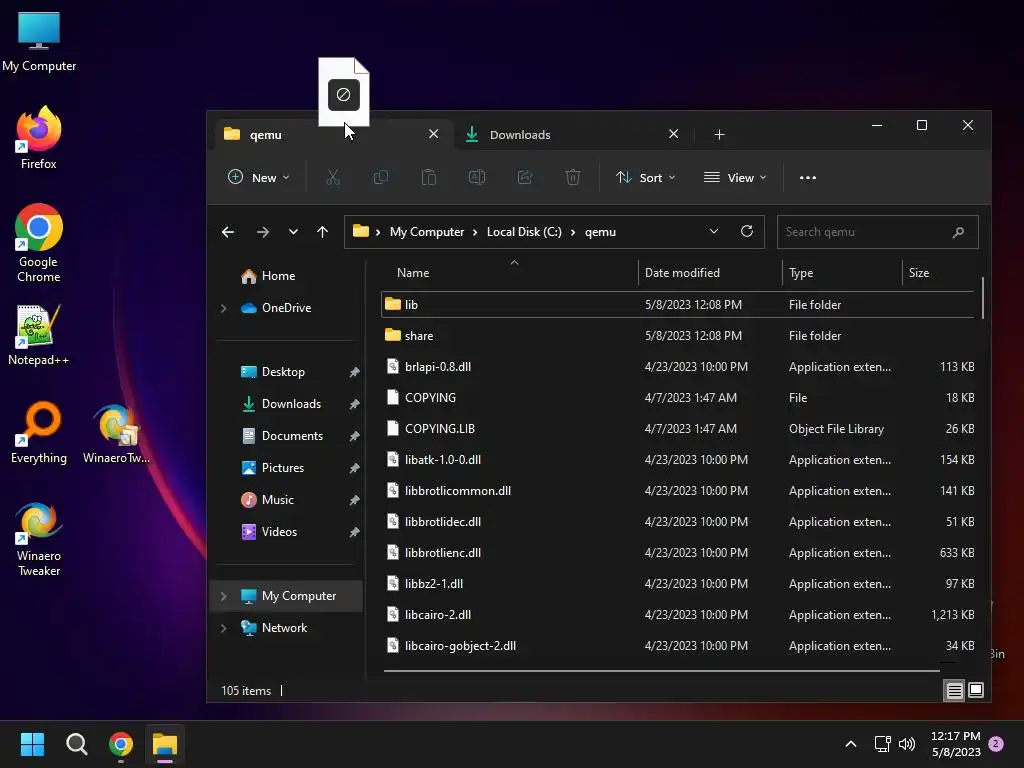Click the Cut scissors icon in toolbar
The height and width of the screenshot is (768, 1024).
pos(333,177)
